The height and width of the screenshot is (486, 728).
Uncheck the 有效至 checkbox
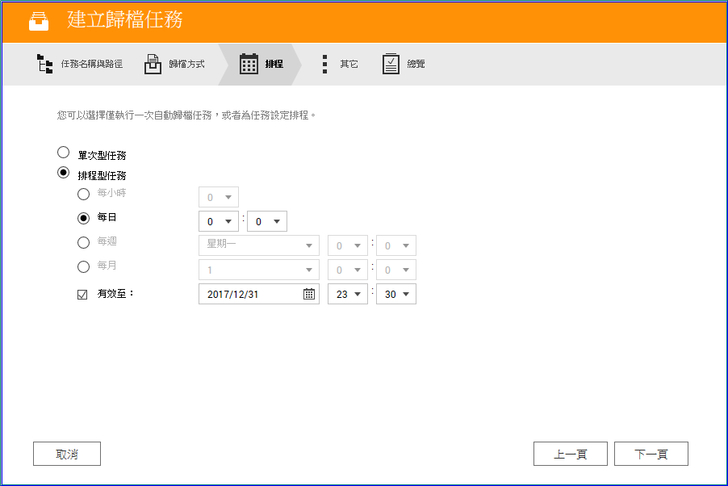83,294
